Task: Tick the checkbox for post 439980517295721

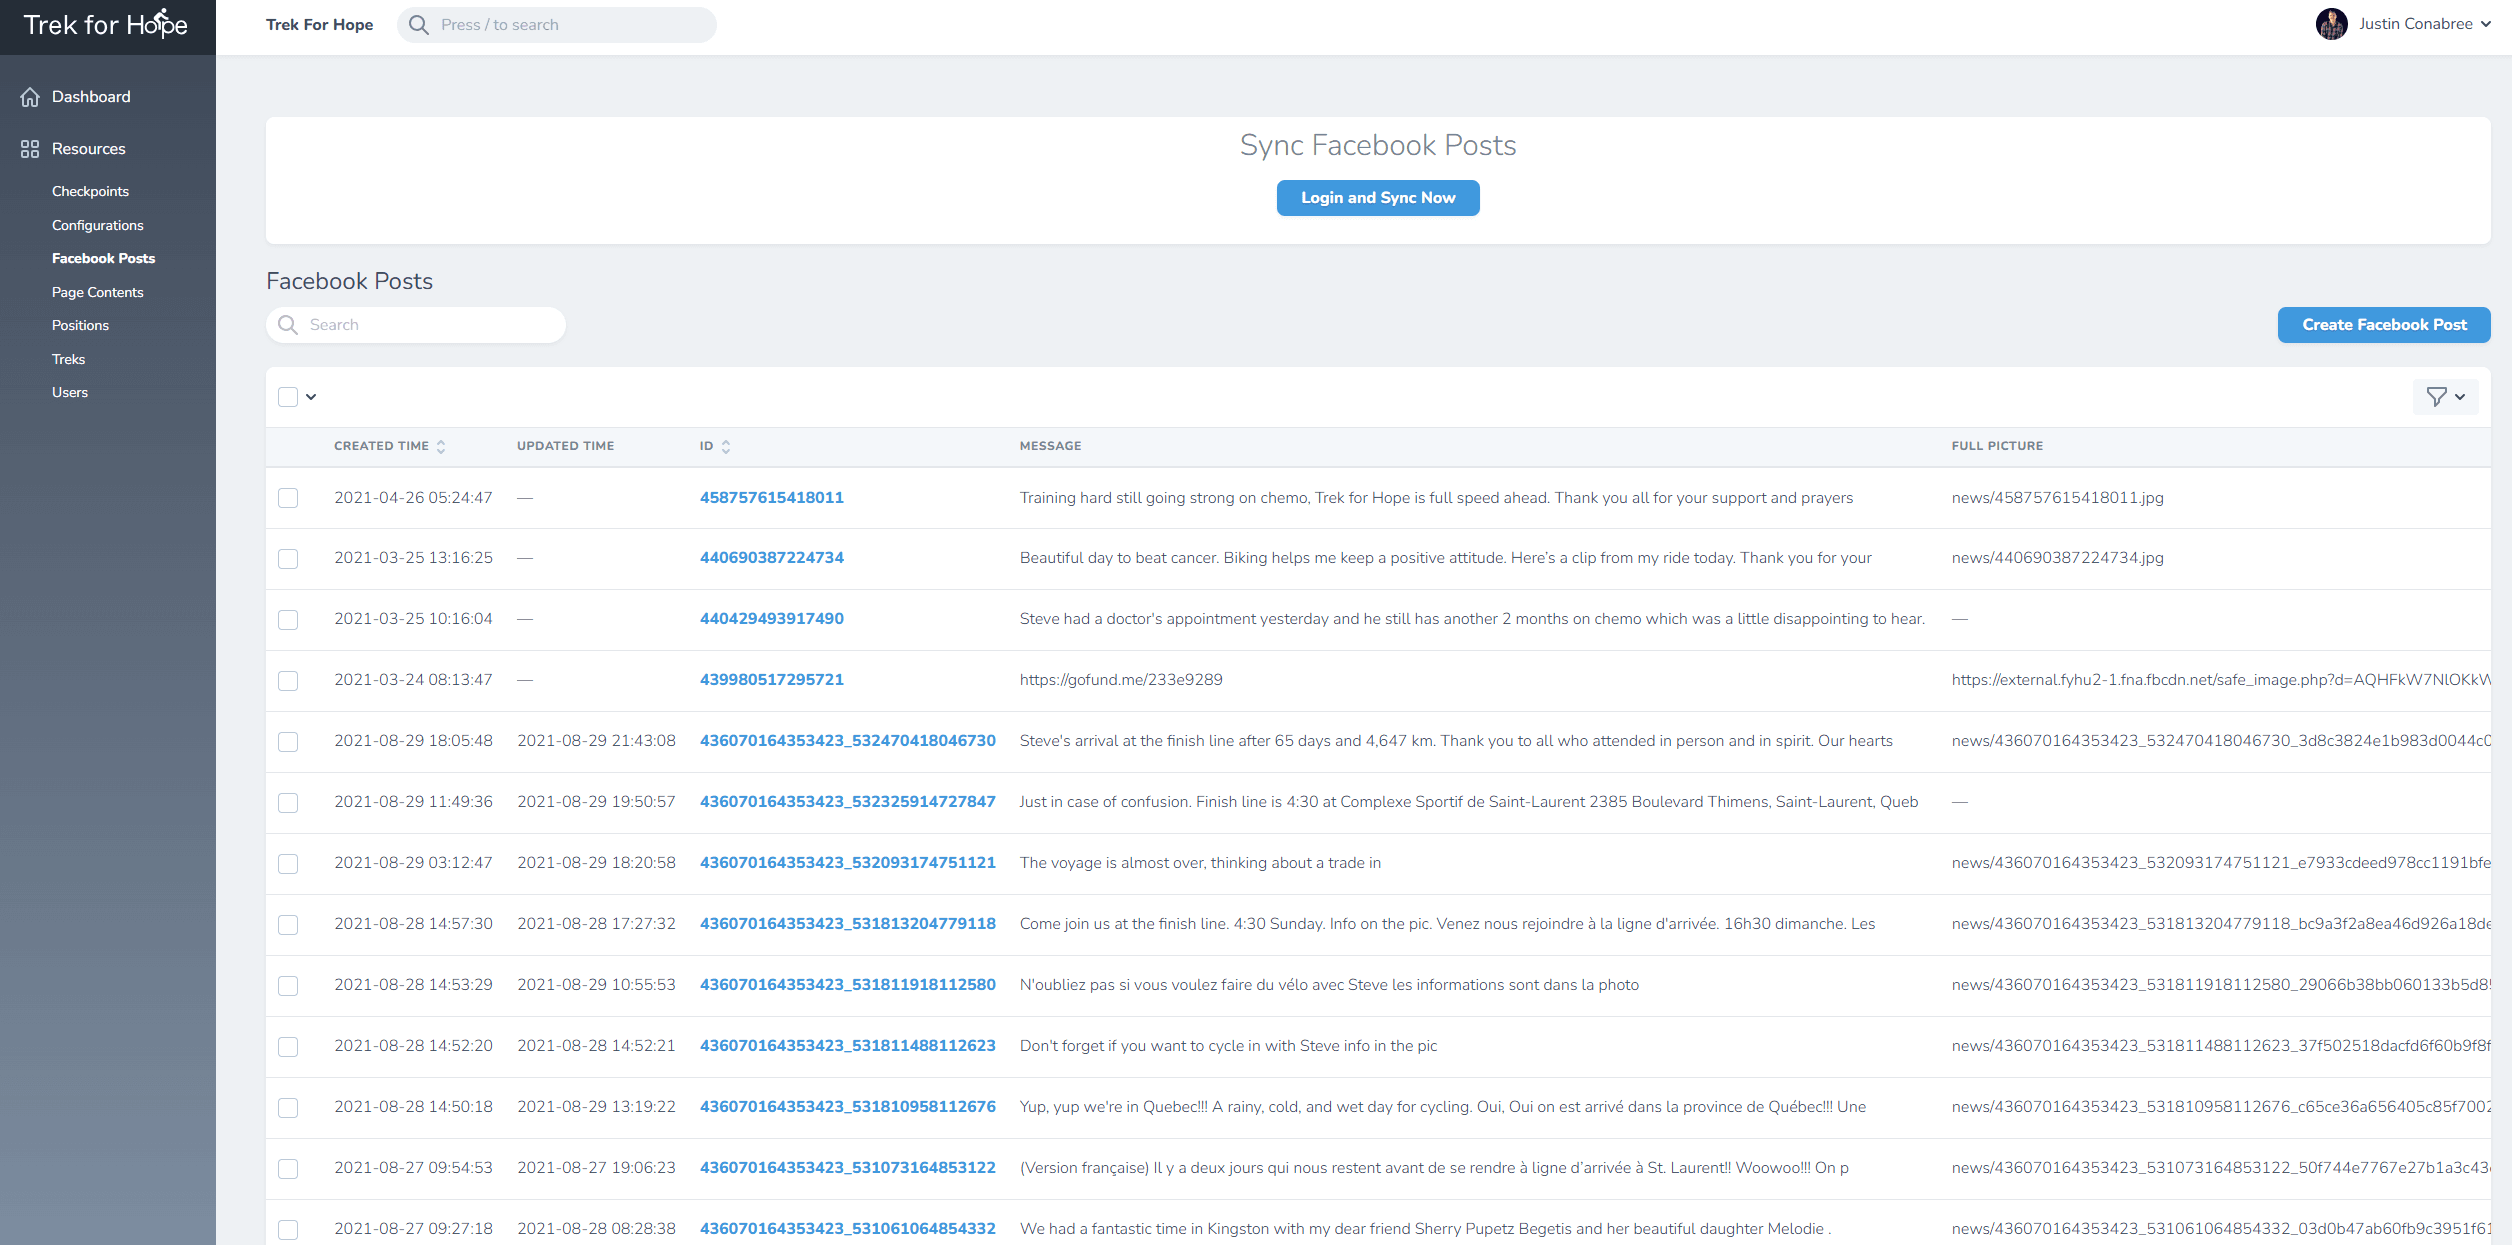Action: pos(288,681)
